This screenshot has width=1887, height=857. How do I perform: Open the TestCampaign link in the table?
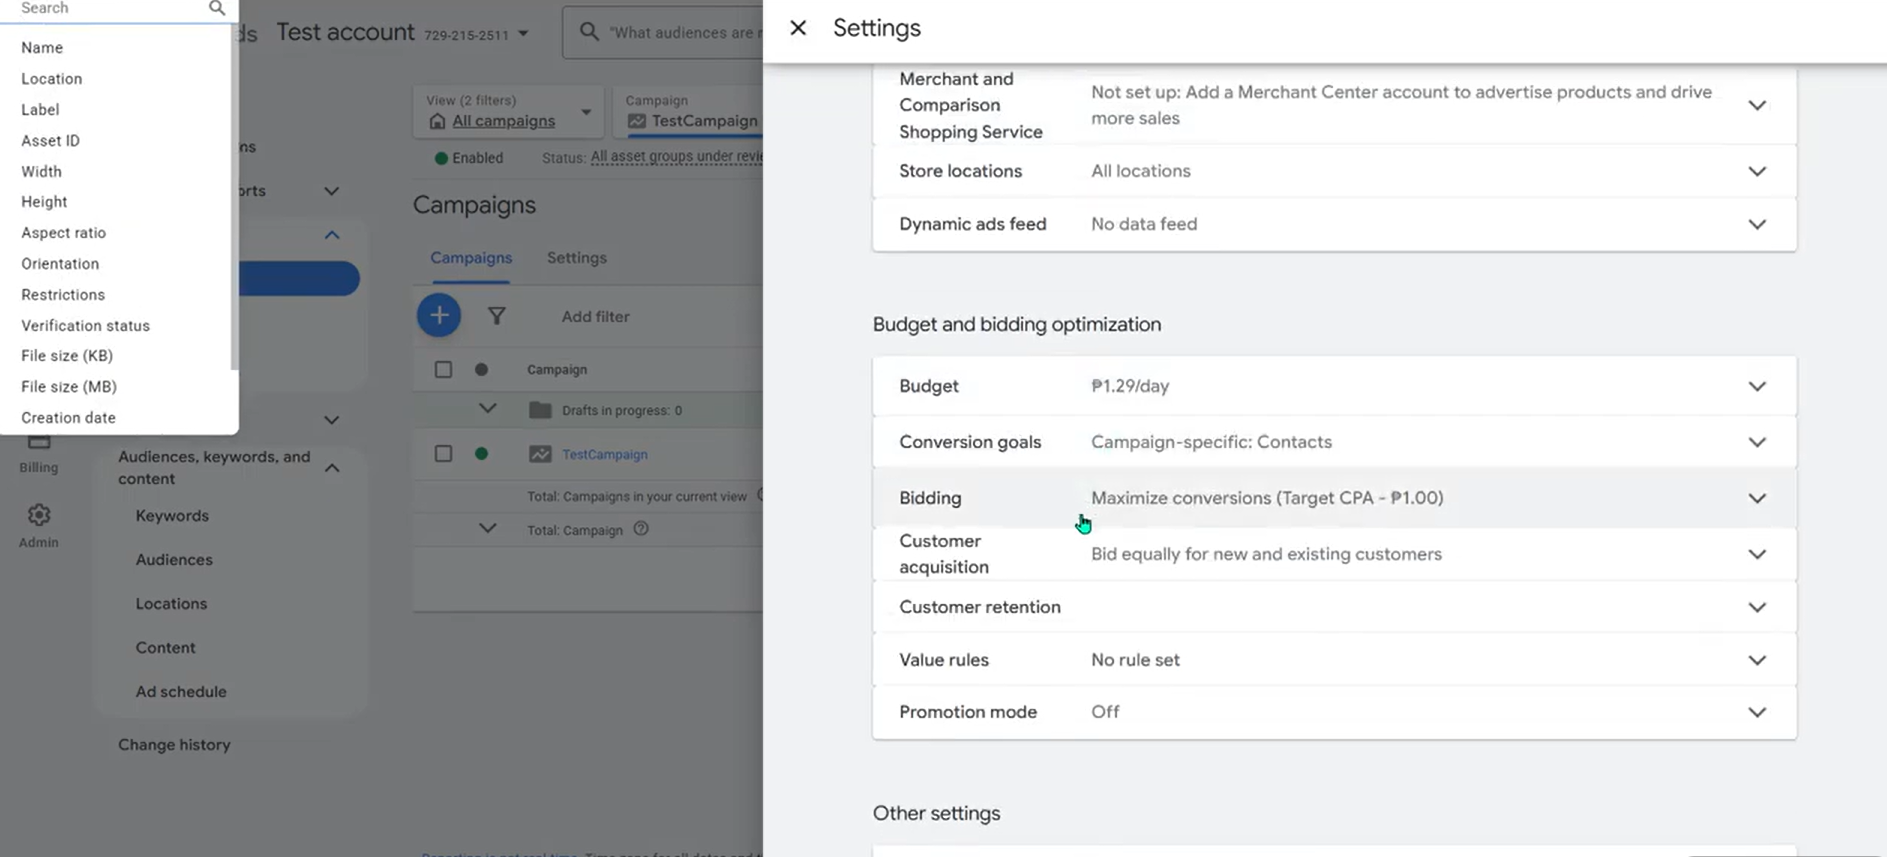pyautogui.click(x=605, y=454)
